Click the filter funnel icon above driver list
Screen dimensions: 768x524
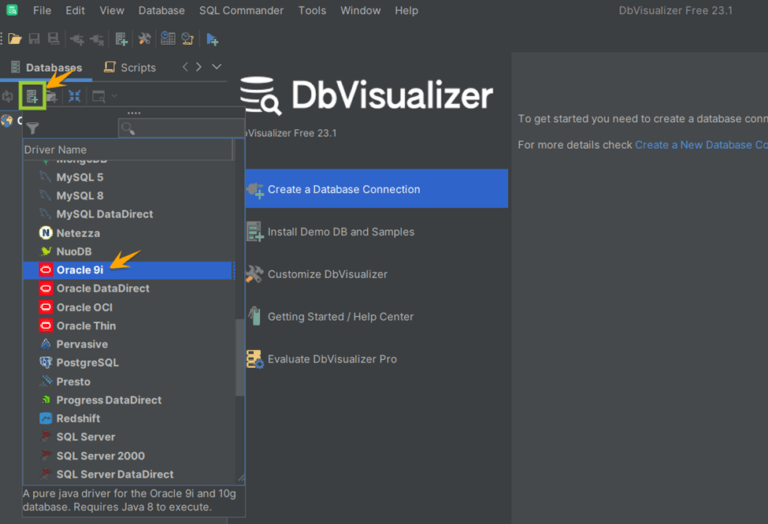[32, 128]
